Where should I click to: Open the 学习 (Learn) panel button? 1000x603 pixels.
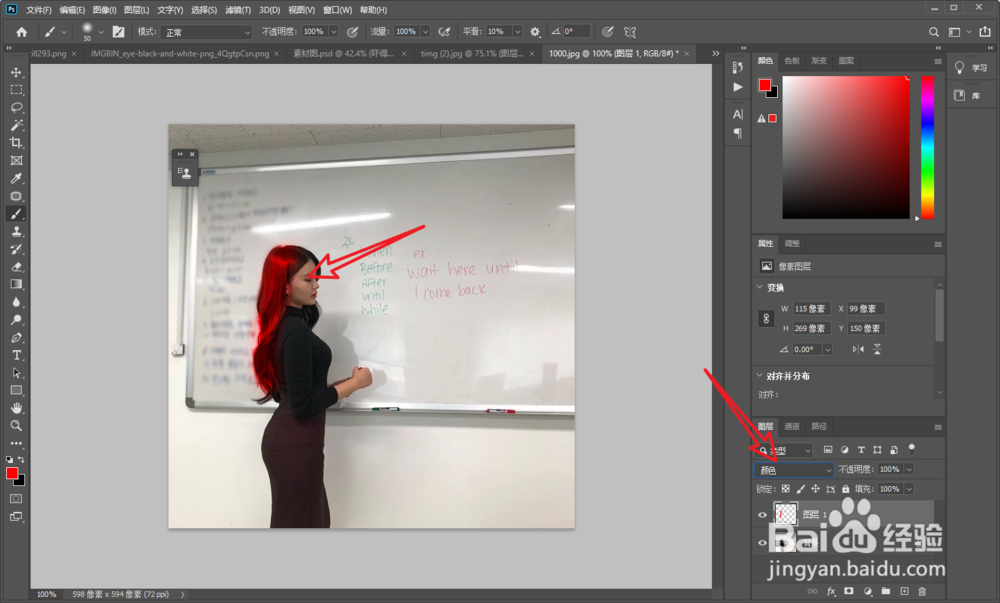pyautogui.click(x=971, y=68)
